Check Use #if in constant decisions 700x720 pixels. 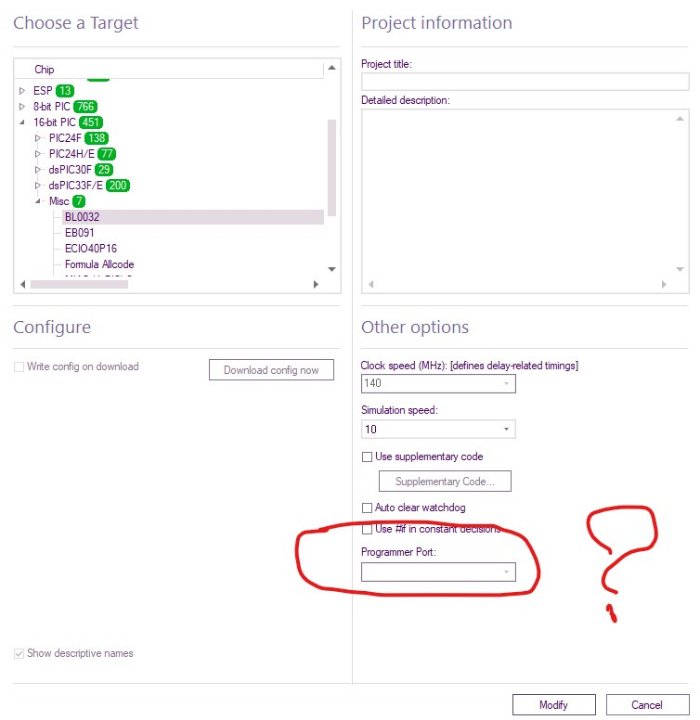[367, 529]
